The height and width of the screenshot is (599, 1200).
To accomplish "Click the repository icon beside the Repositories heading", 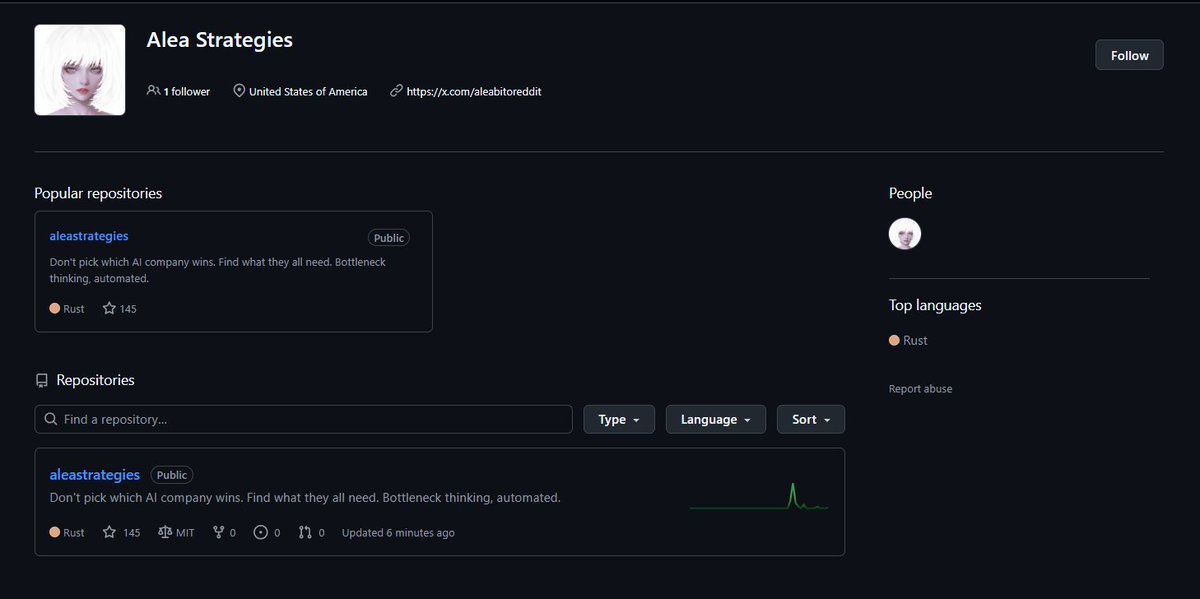I will tap(41, 381).
